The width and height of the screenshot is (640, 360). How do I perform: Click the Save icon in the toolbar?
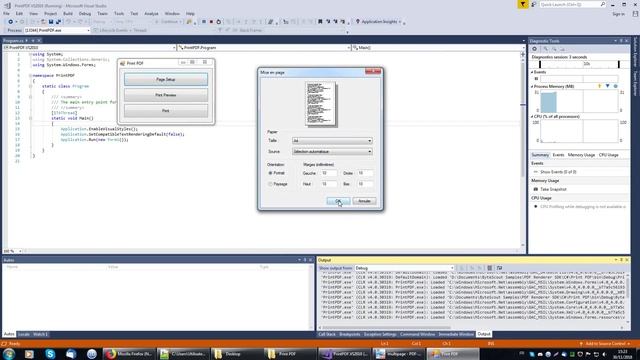pyautogui.click(x=51, y=22)
